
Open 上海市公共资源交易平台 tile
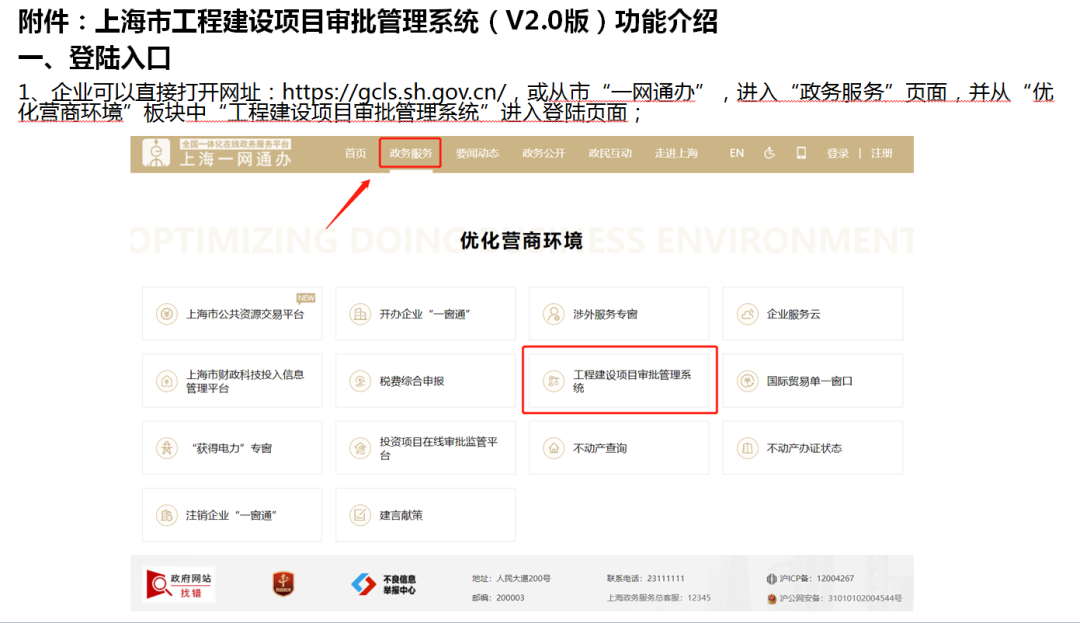click(x=232, y=314)
